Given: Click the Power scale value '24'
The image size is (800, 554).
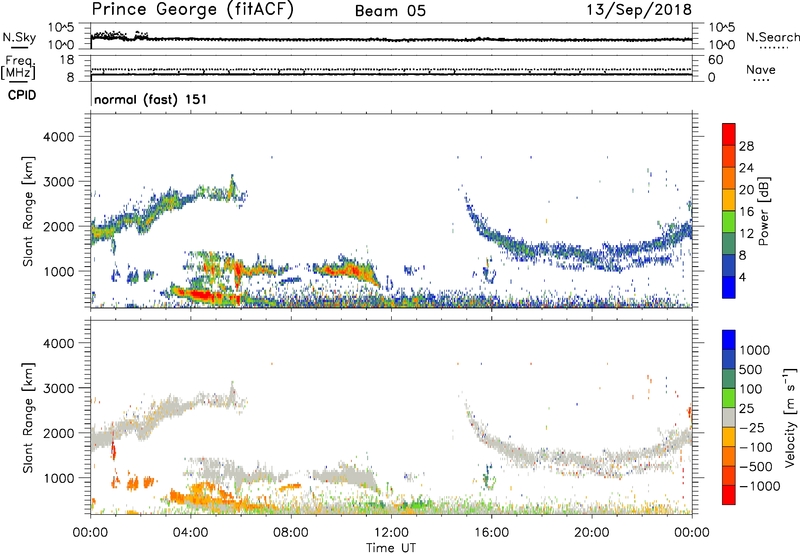Looking at the screenshot, I should click(x=746, y=168).
